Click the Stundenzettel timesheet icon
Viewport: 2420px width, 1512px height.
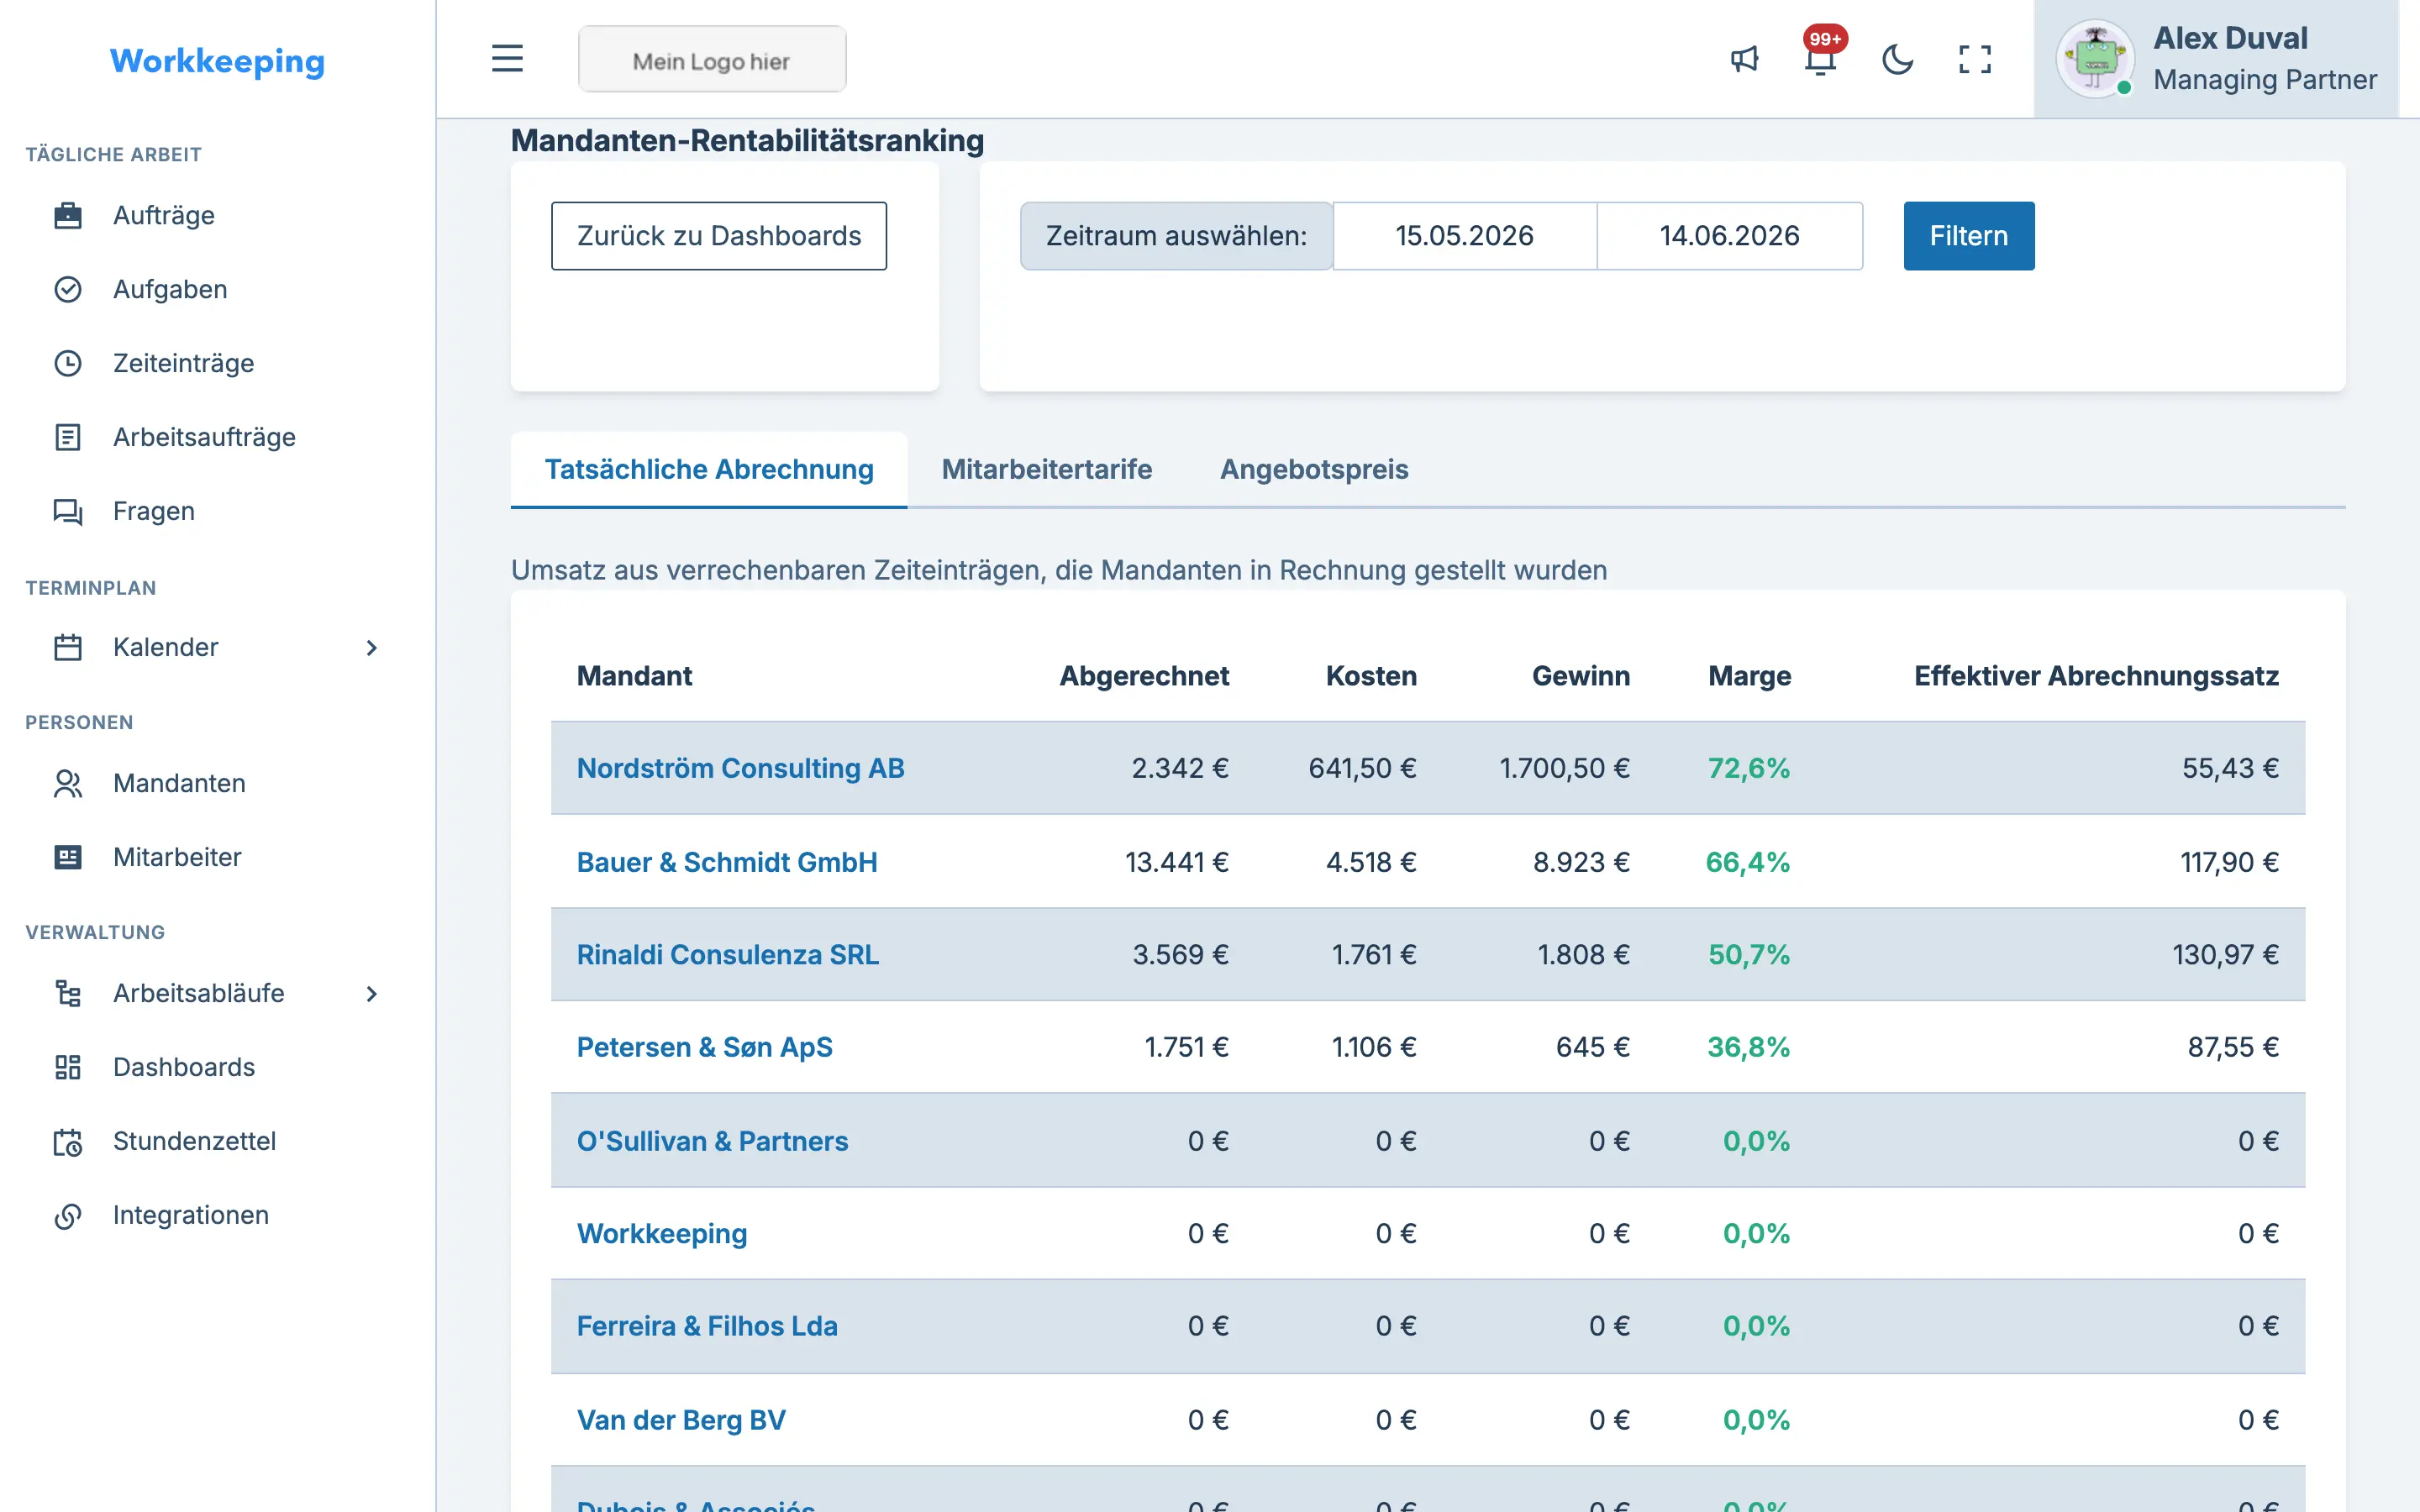click(x=67, y=1141)
